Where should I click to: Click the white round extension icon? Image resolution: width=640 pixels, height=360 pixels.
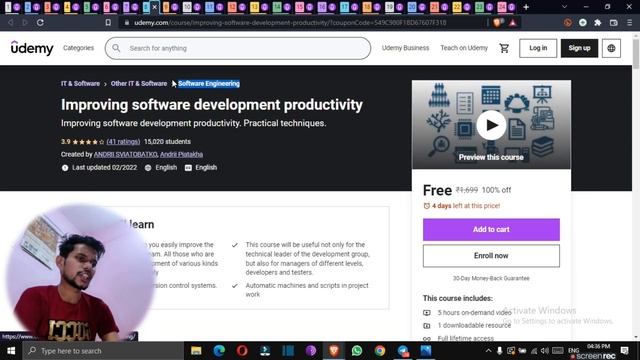[583, 22]
